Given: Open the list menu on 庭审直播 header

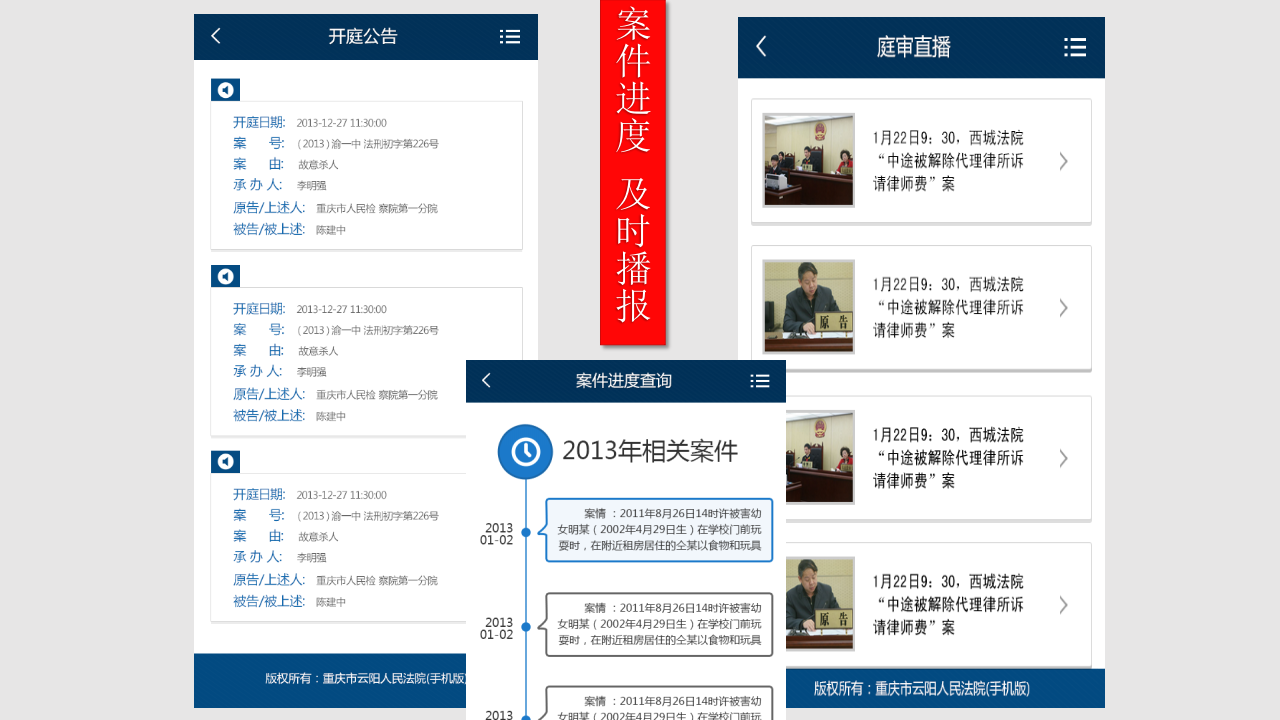Looking at the screenshot, I should [x=1075, y=46].
